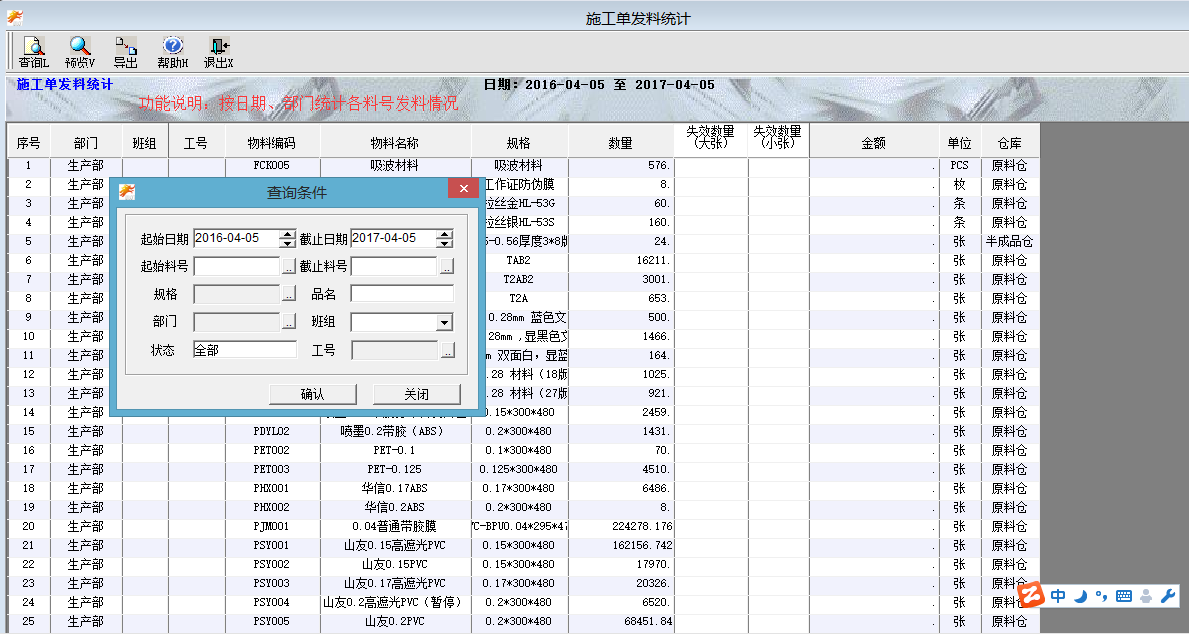Click the 查询L query toolbar icon
The image size is (1189, 635).
[x=33, y=52]
